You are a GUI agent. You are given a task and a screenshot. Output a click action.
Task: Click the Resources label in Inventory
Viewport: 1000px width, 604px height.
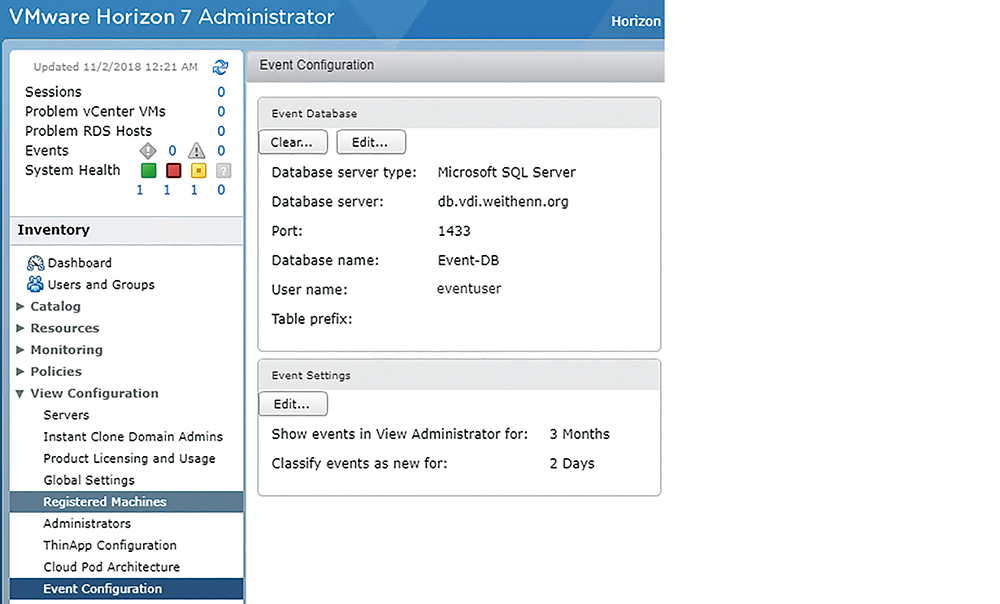click(x=65, y=328)
